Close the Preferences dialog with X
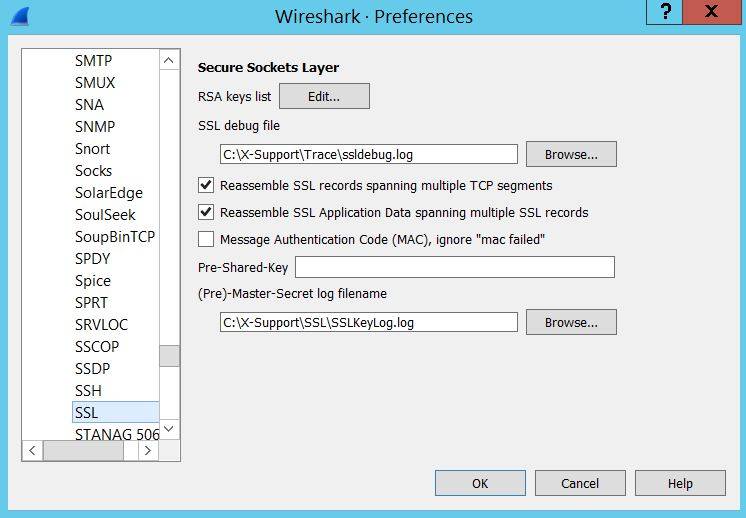Screen dimensions: 746x518 coord(711,11)
